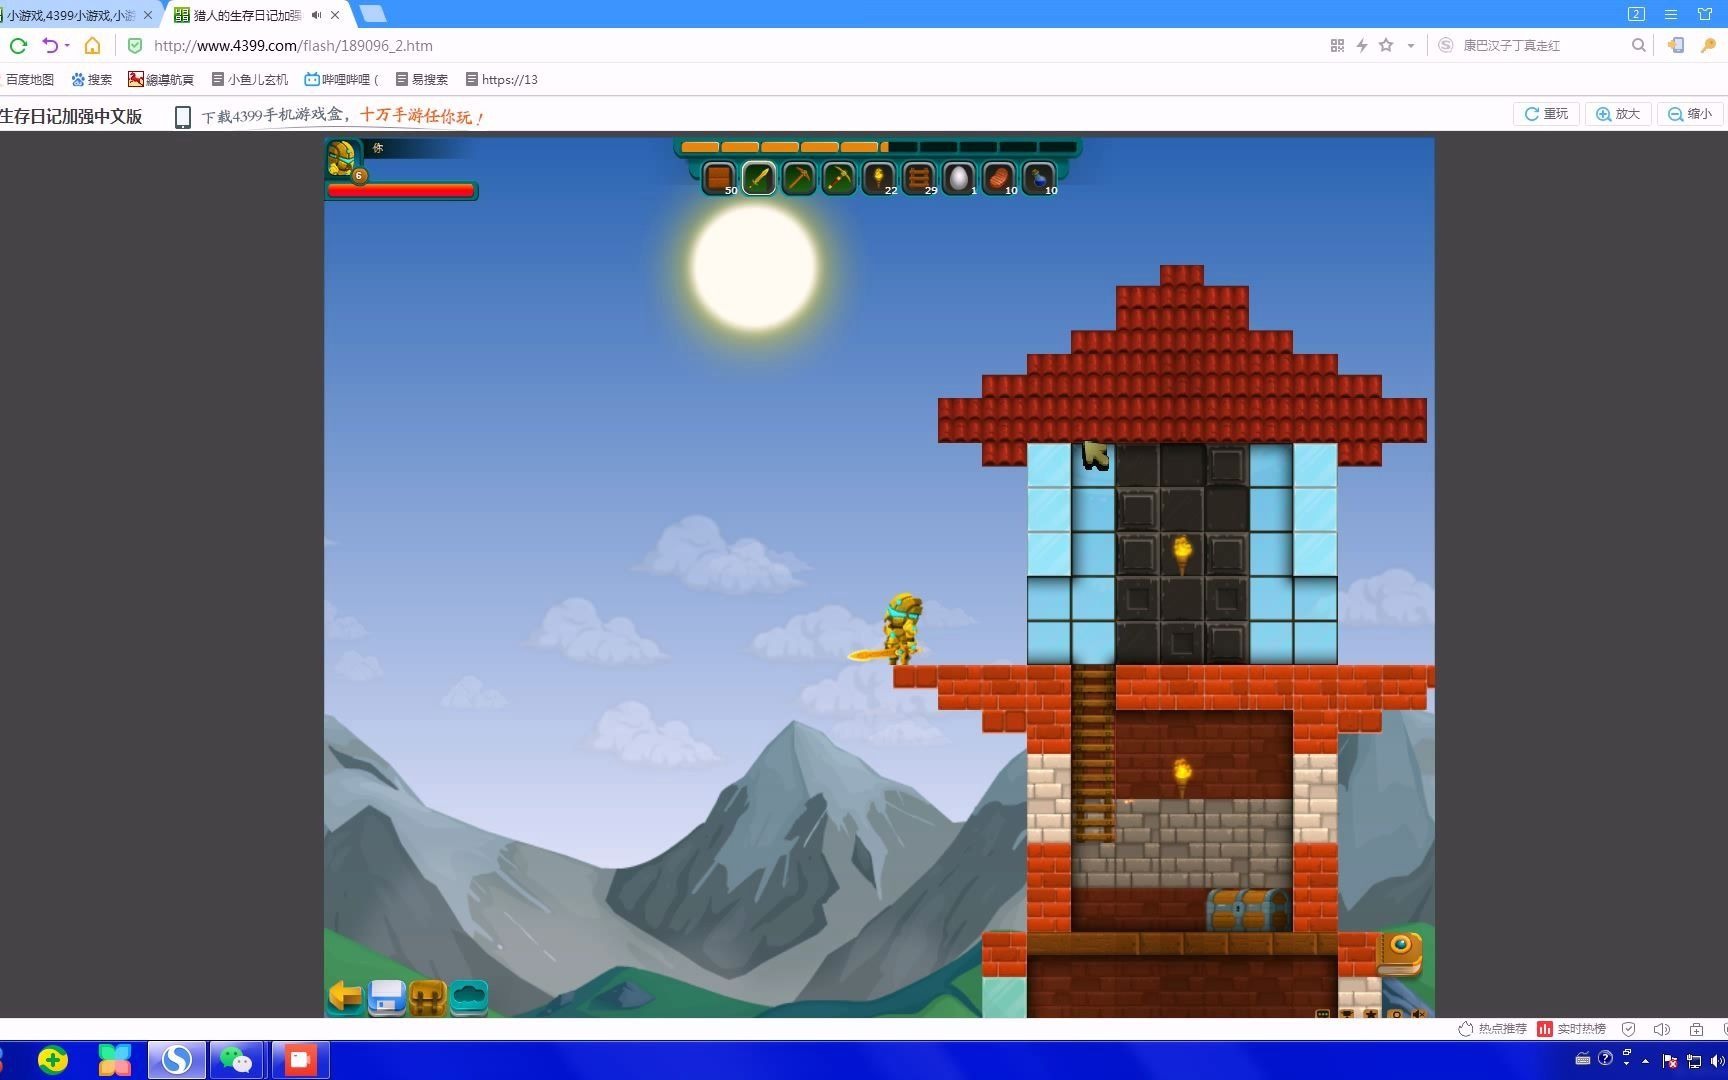Click the floppy disk save icon
This screenshot has height=1080, width=1728.
click(386, 997)
